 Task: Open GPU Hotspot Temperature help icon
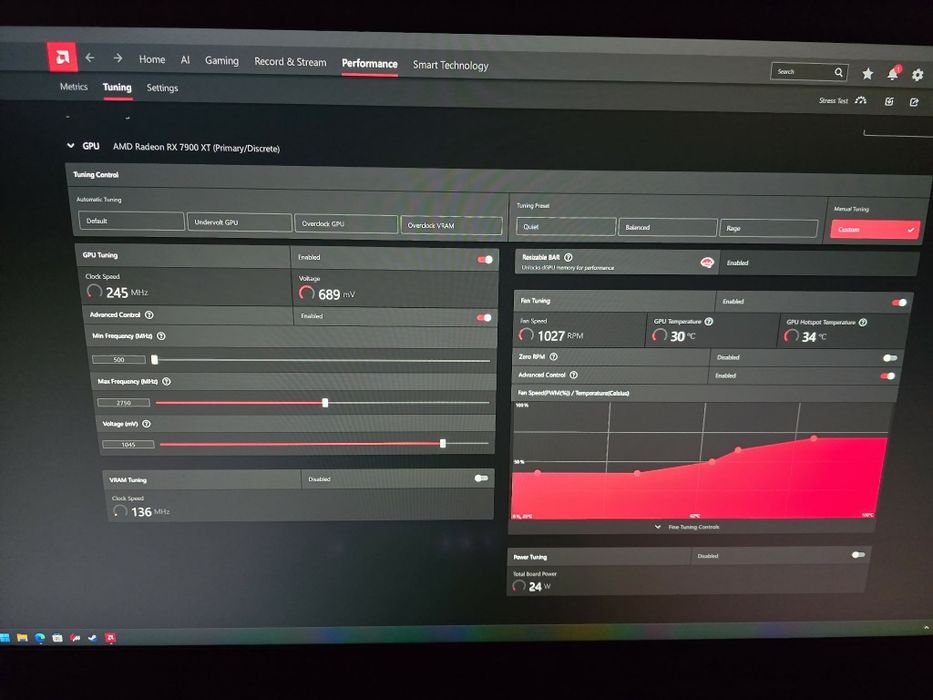point(863,323)
